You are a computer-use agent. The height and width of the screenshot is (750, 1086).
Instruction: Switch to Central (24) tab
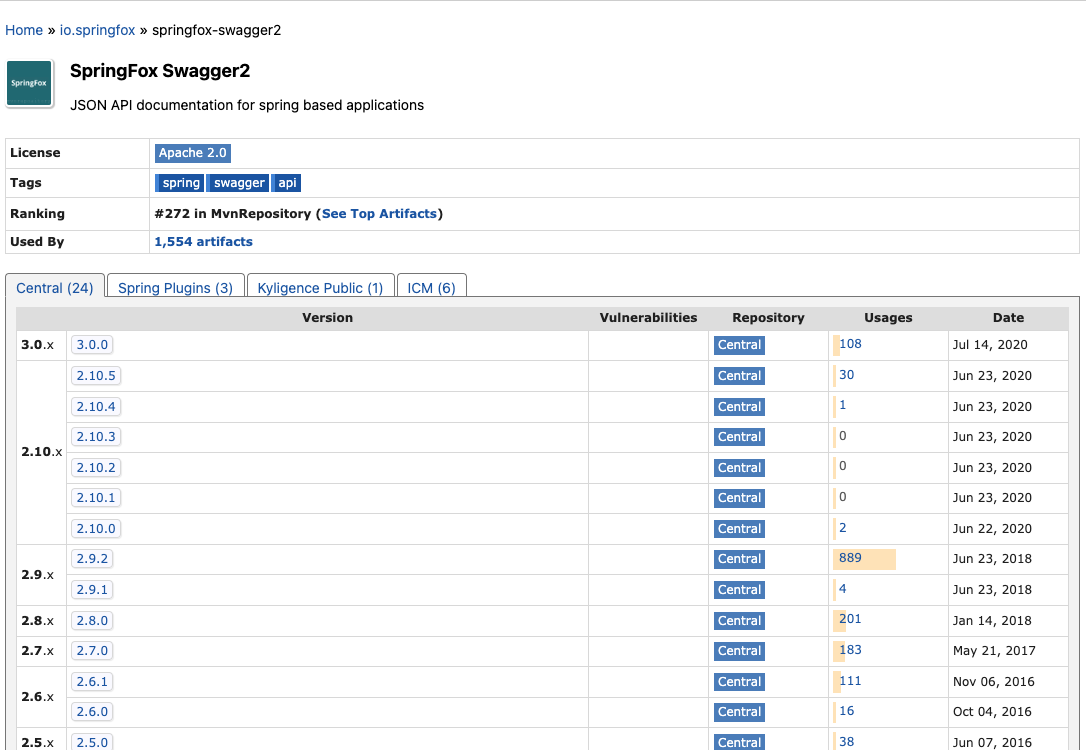tap(55, 288)
